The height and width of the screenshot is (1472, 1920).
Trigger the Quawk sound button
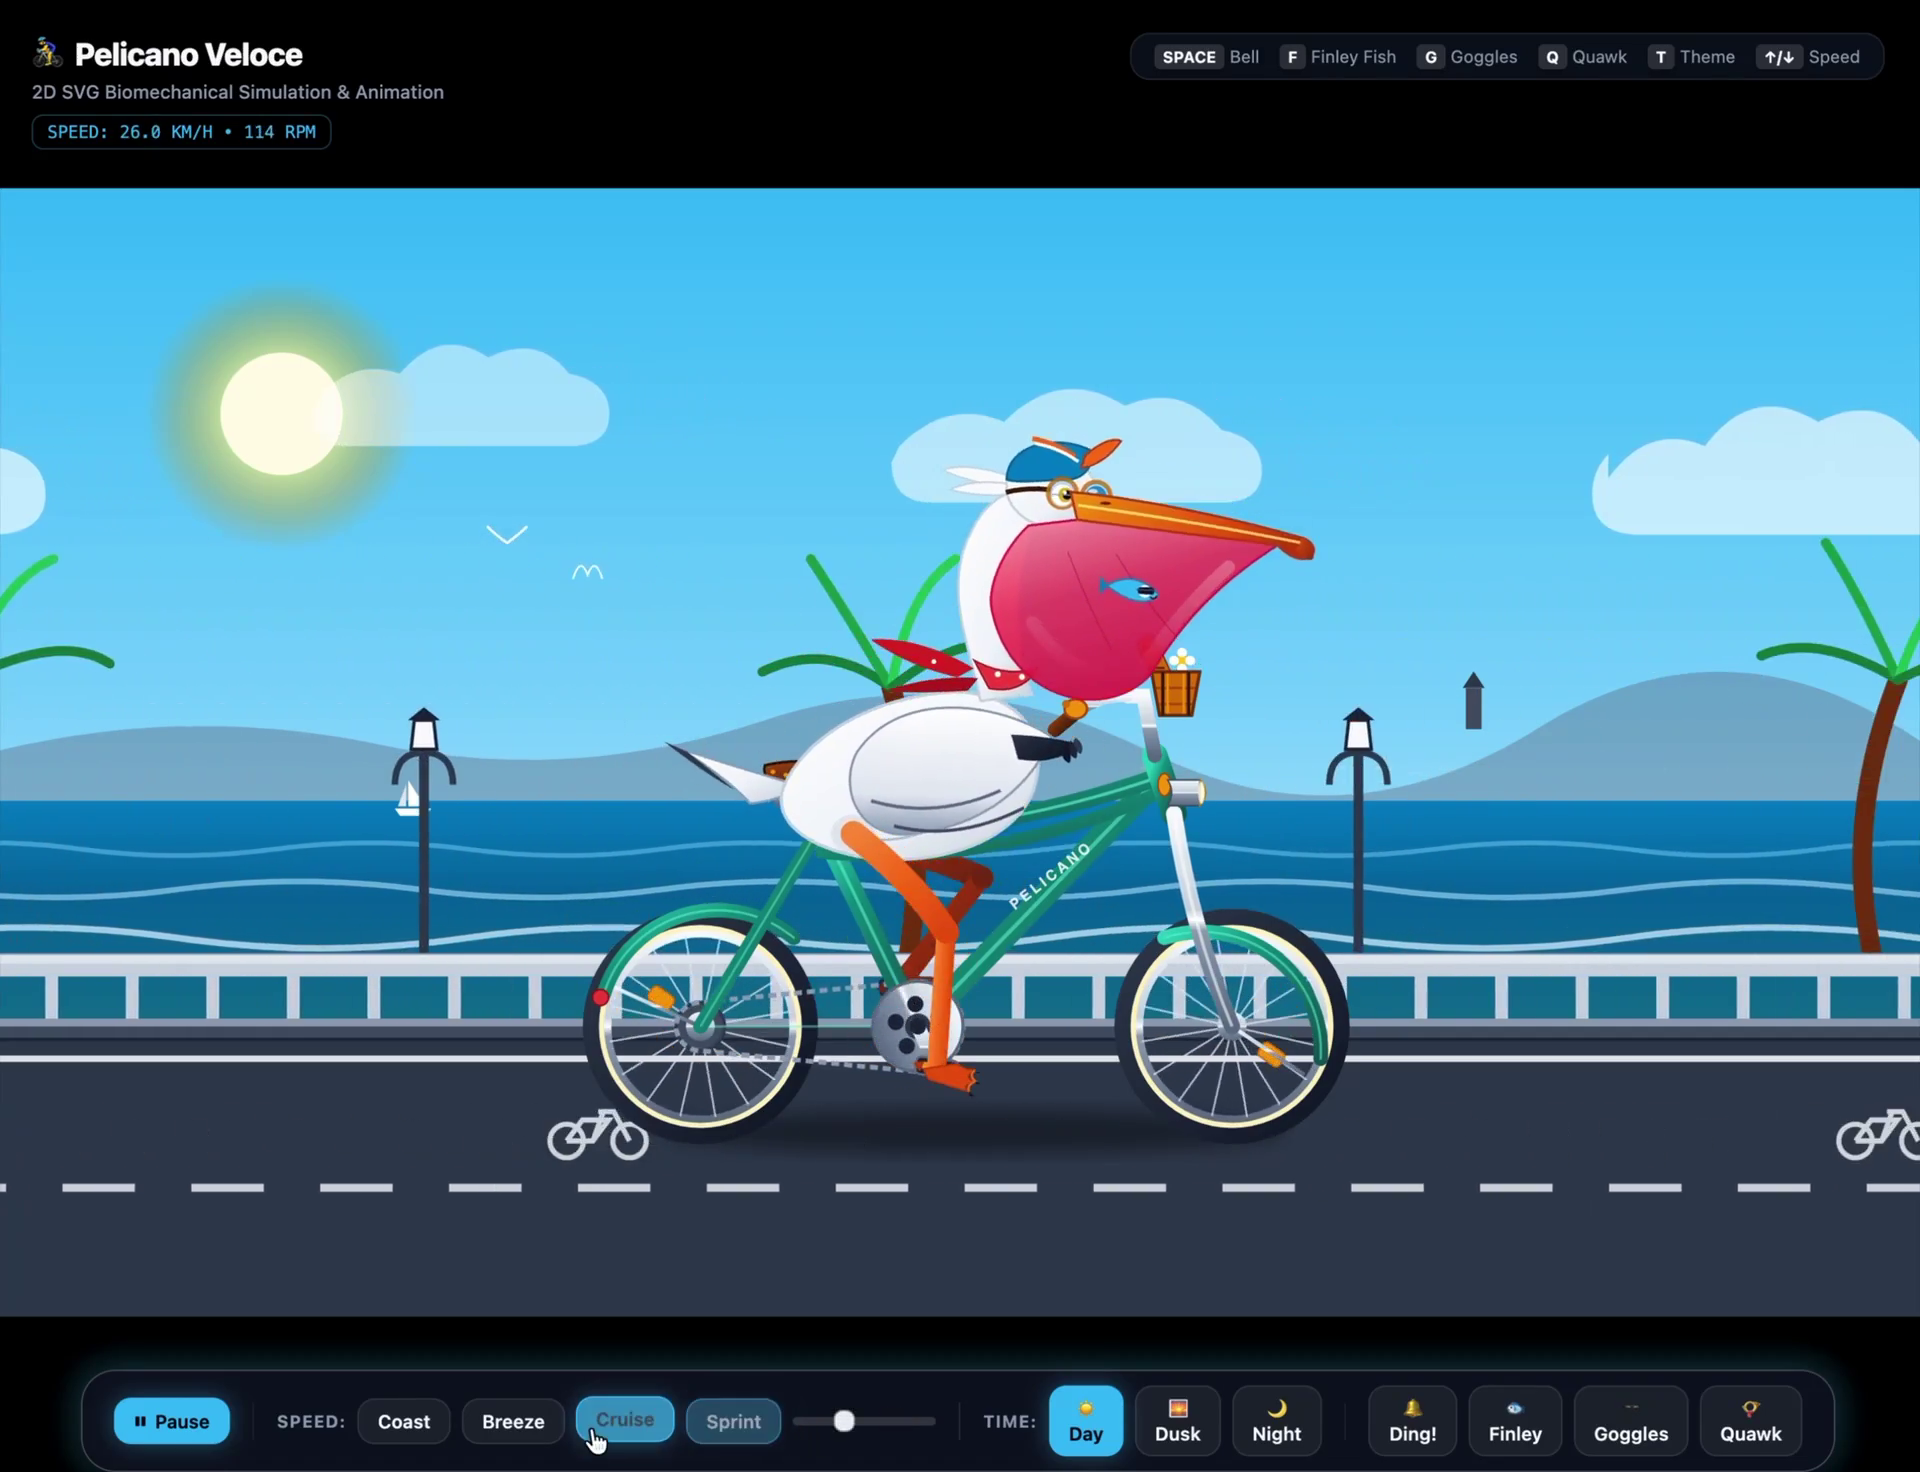[1751, 1421]
